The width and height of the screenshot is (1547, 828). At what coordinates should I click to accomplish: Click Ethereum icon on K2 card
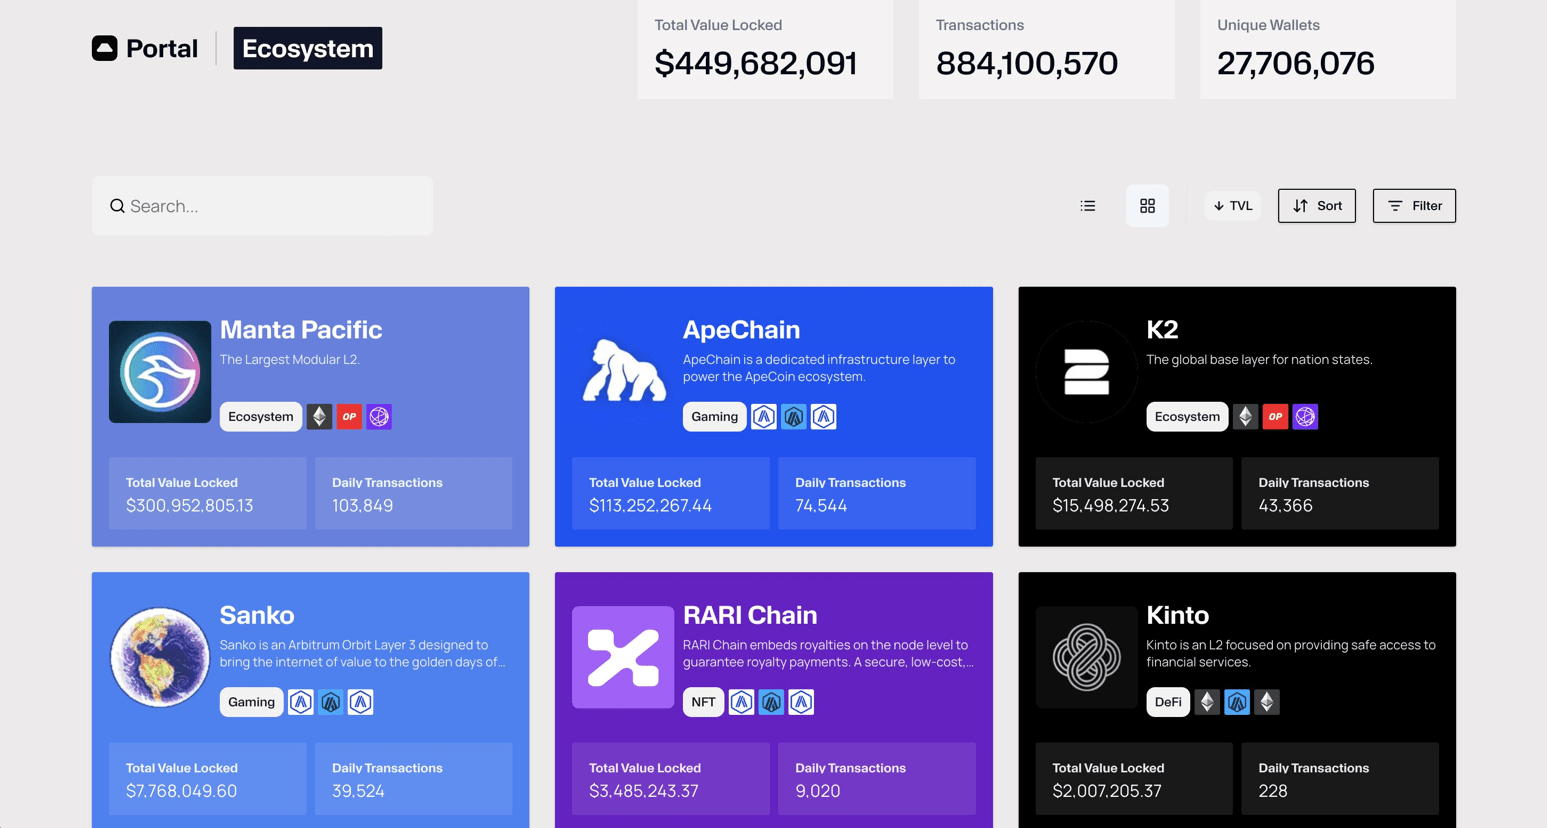click(x=1245, y=417)
